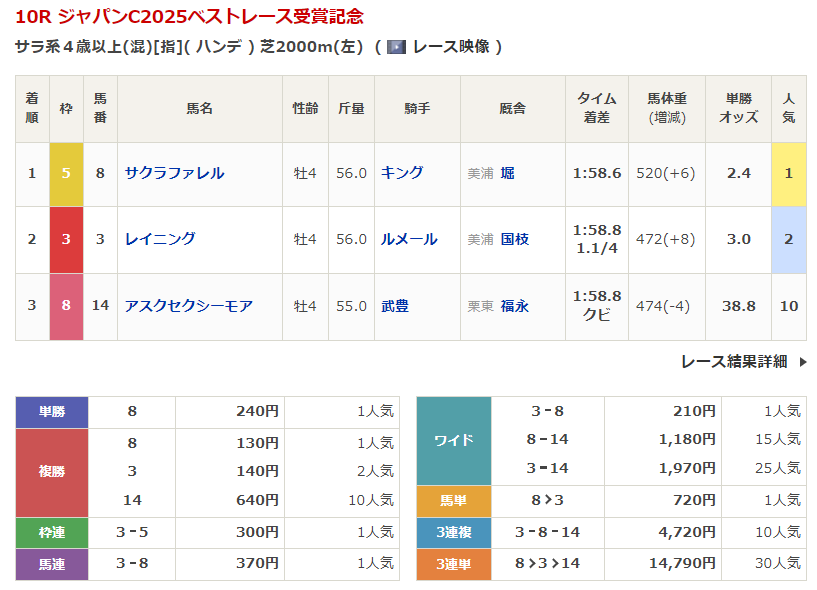View jockey キング profile
The height and width of the screenshot is (590, 817).
[402, 173]
